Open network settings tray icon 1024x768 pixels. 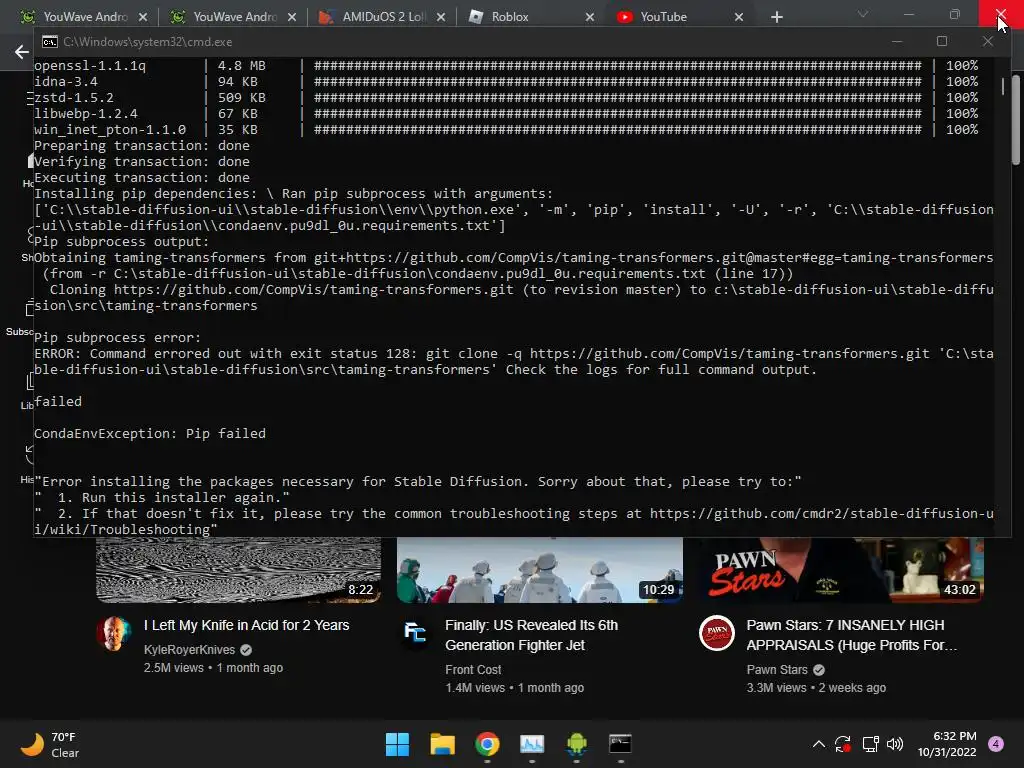(x=870, y=744)
